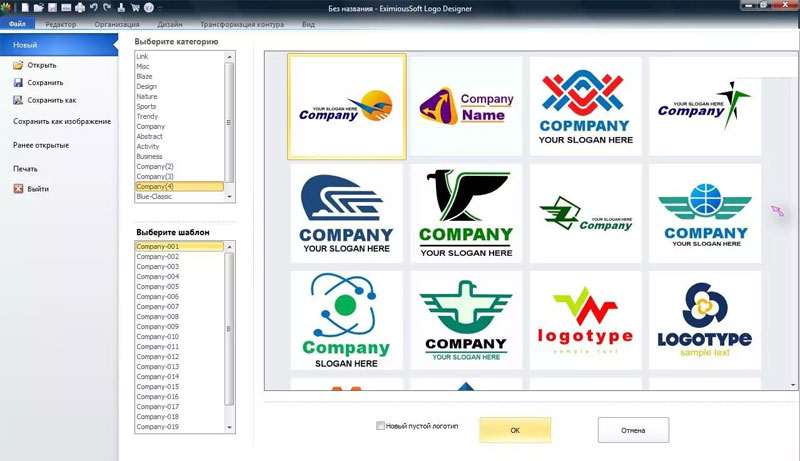Click disk icon next to Сохранить

tap(18, 83)
